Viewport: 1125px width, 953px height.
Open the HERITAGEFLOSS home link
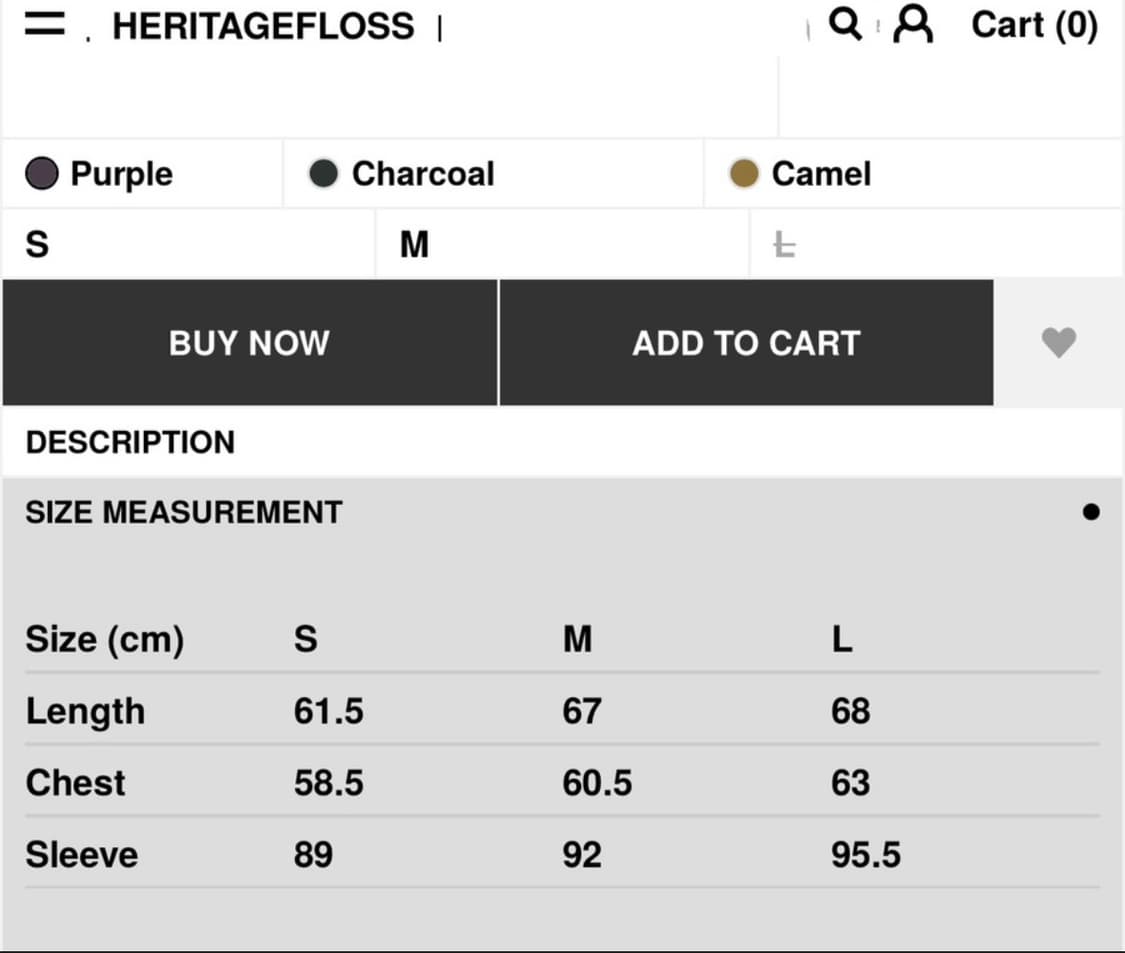(264, 25)
